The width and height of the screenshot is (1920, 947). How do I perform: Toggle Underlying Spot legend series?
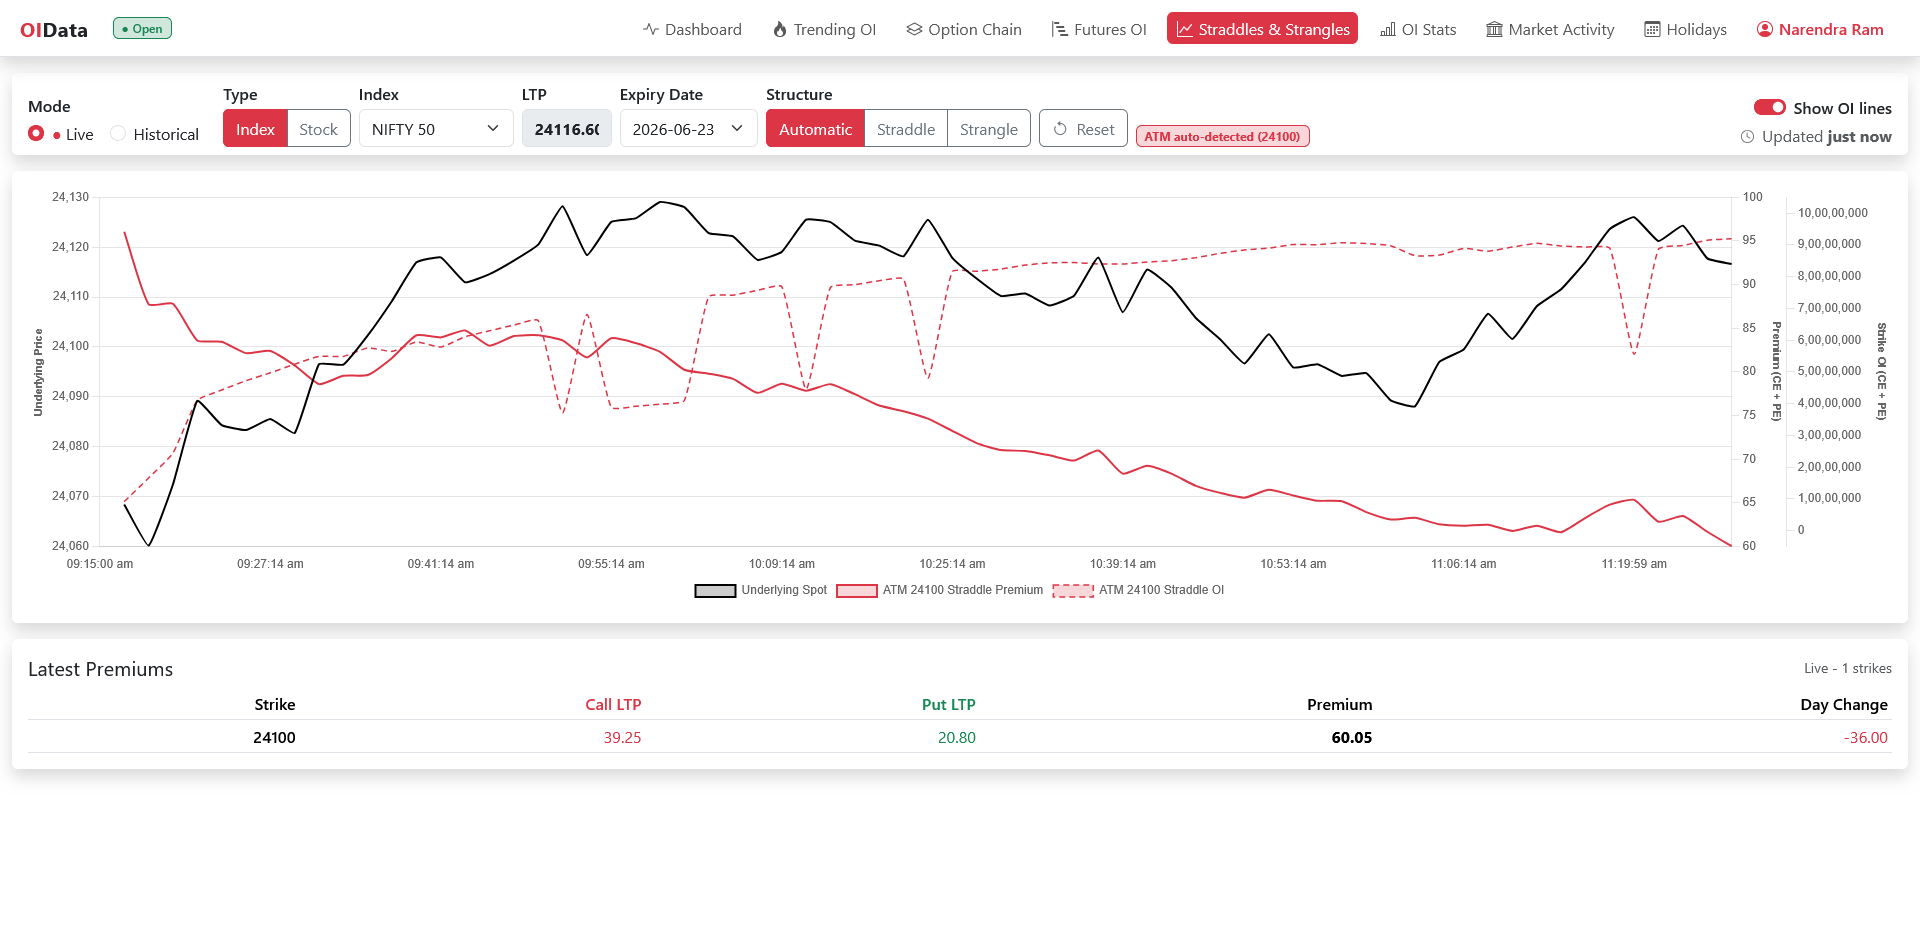761,590
